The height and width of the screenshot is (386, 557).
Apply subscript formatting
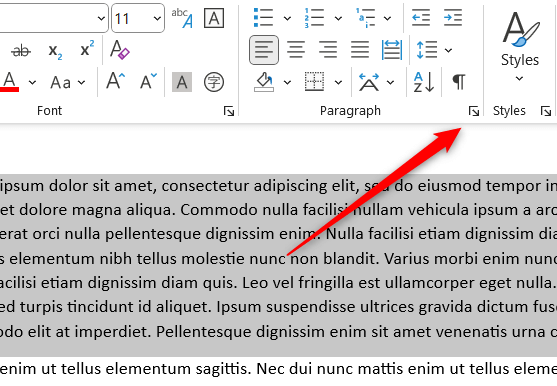pos(55,51)
